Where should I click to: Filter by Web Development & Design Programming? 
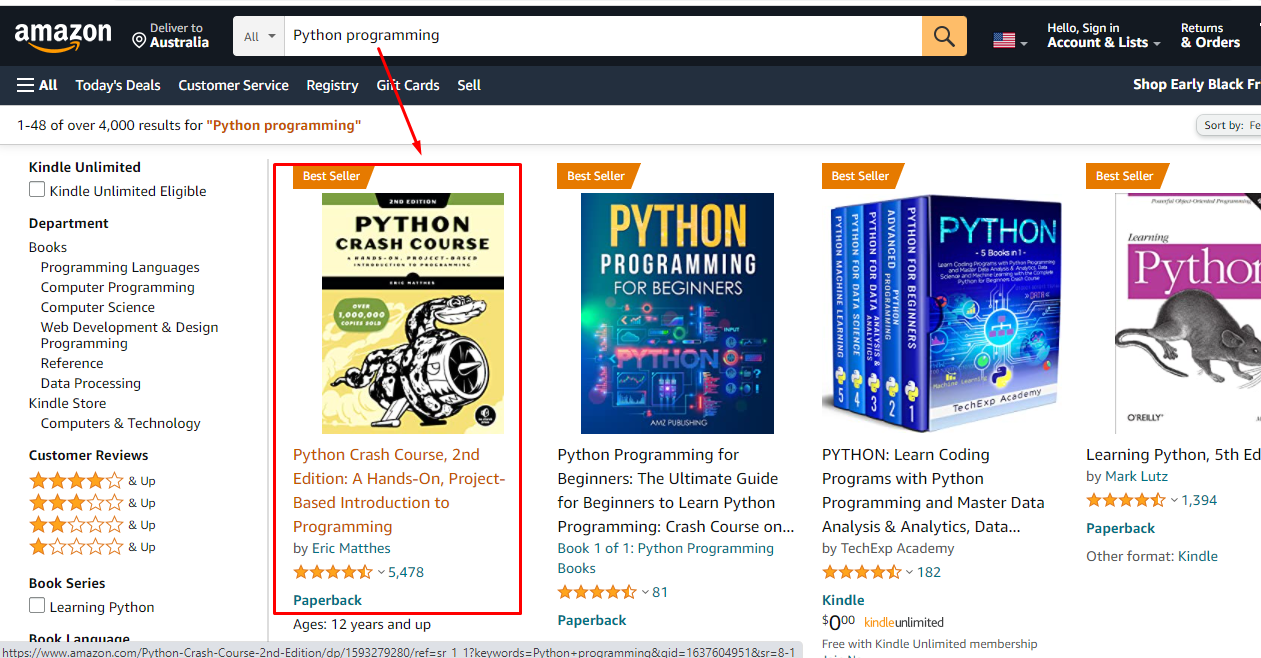click(129, 335)
